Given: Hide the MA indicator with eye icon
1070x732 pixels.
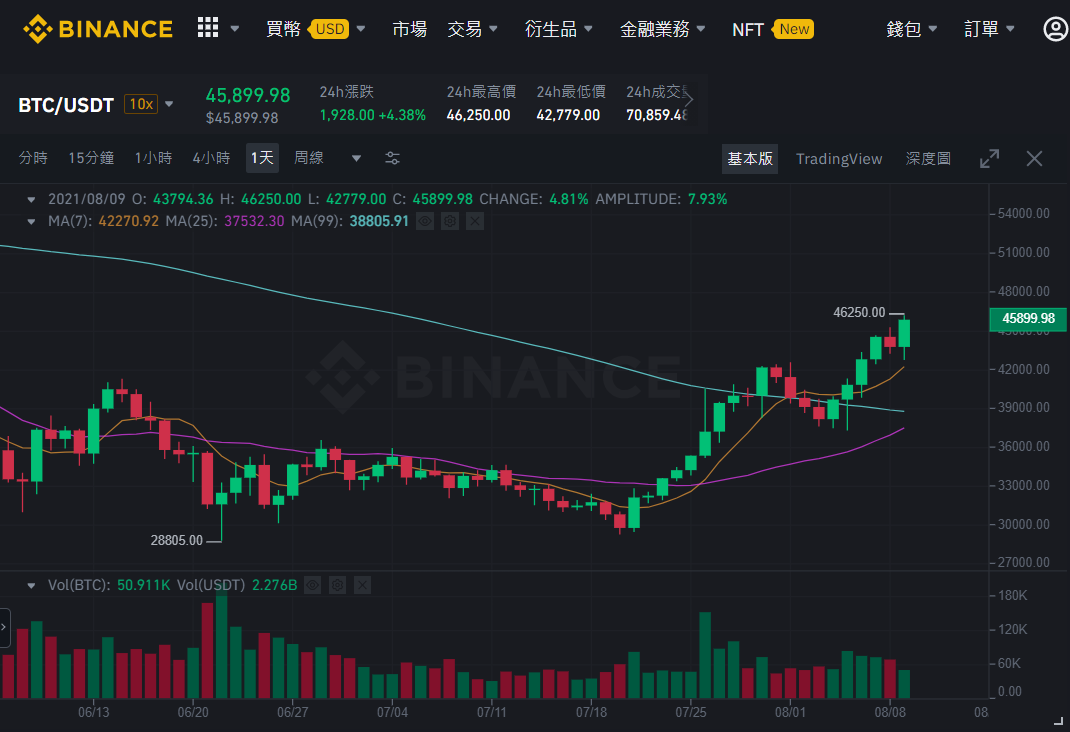Looking at the screenshot, I should point(425,221).
